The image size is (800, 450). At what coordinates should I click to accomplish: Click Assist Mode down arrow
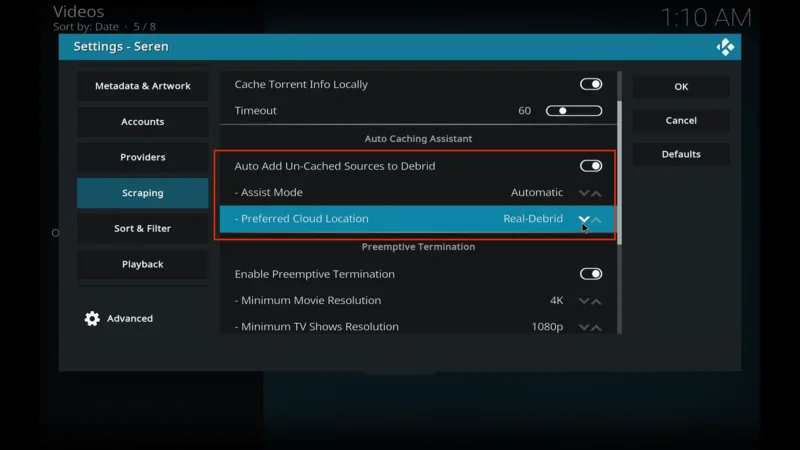point(584,193)
